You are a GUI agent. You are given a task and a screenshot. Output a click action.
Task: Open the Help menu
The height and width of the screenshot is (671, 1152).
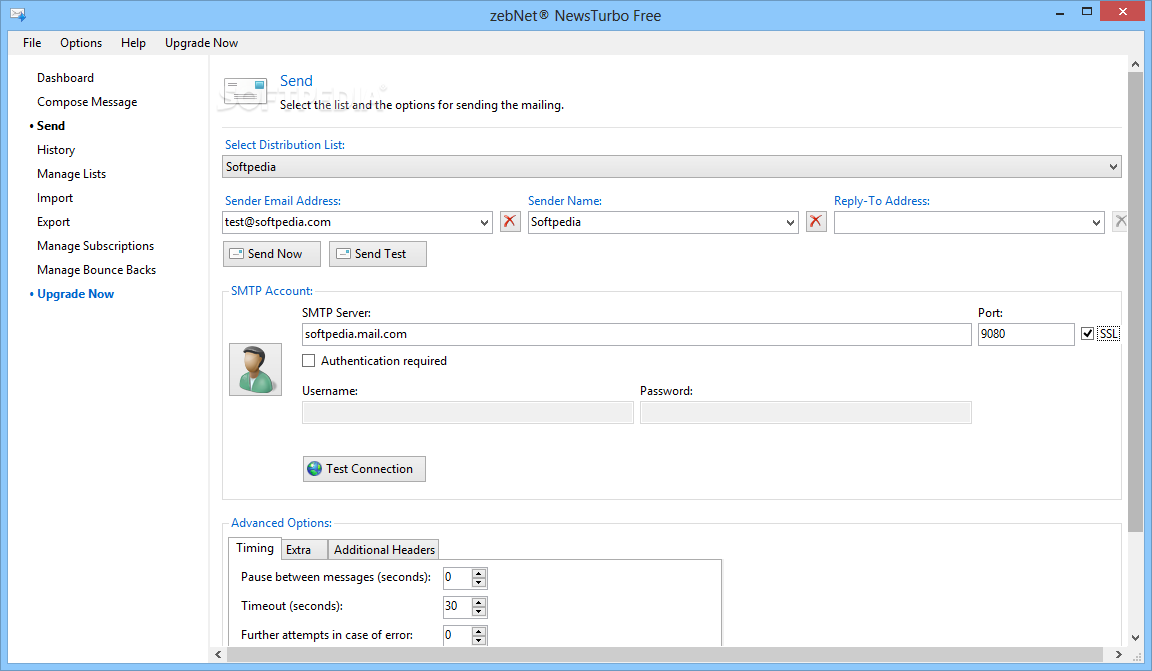133,43
